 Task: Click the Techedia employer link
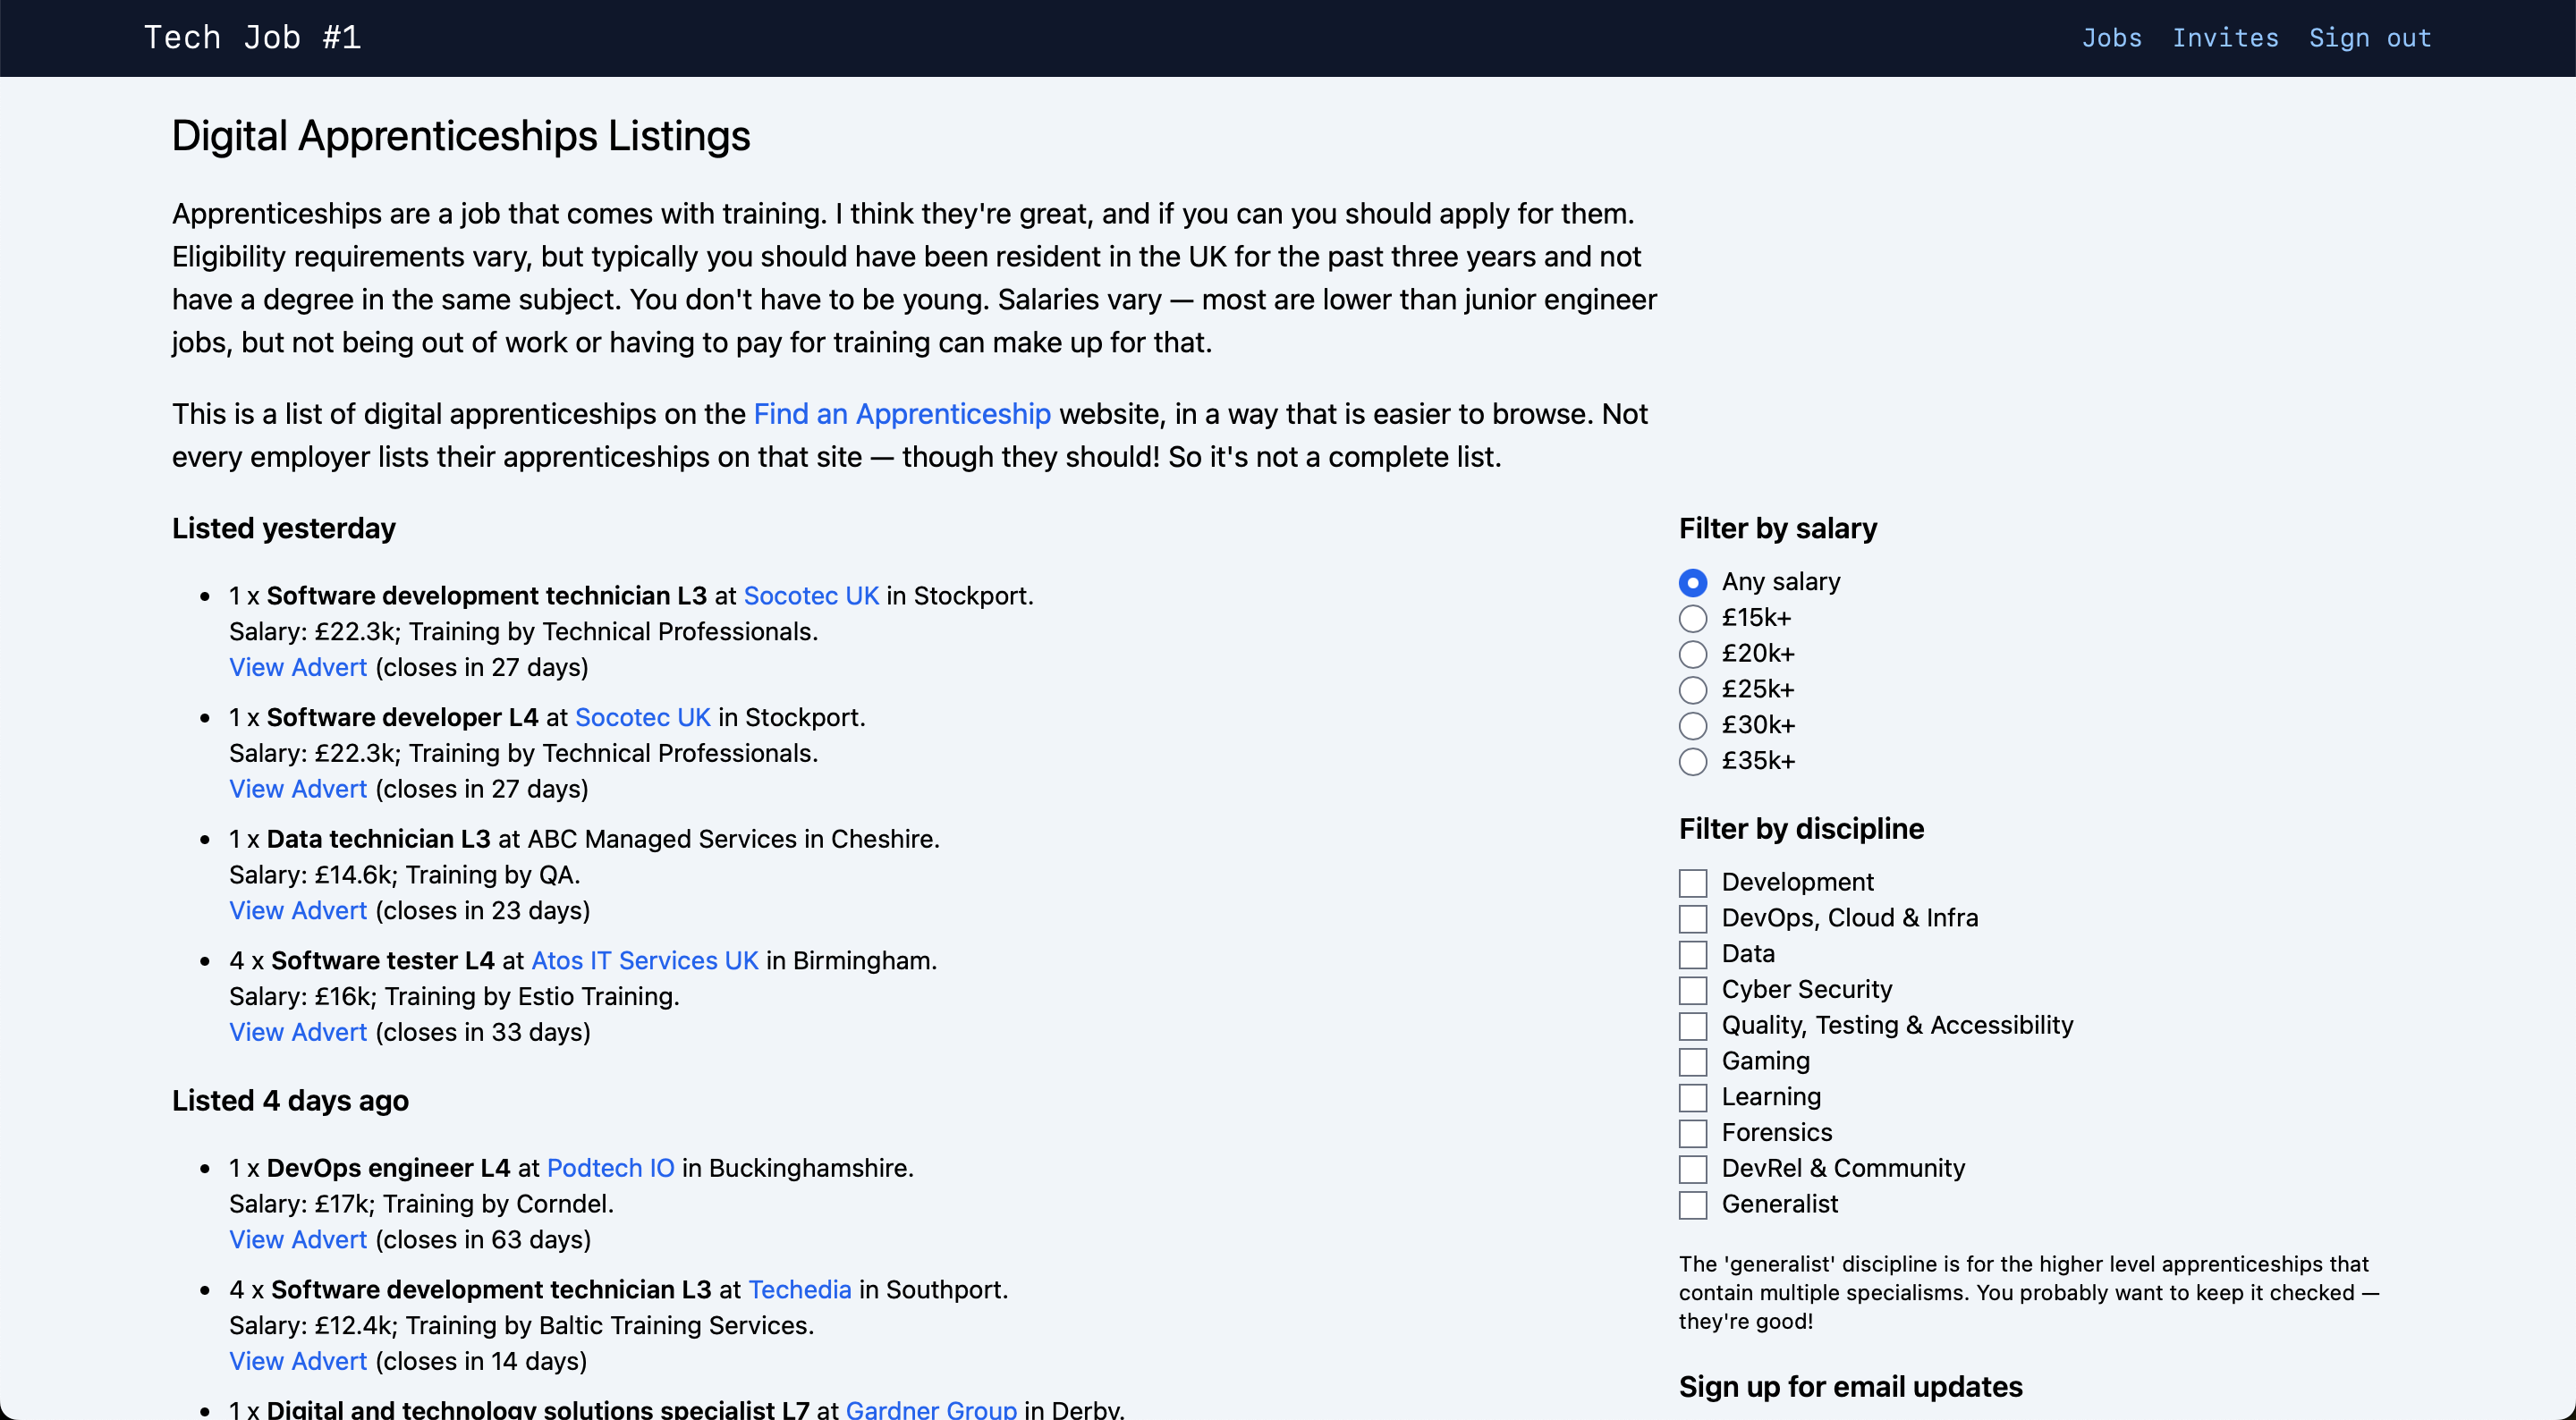[x=799, y=1290]
